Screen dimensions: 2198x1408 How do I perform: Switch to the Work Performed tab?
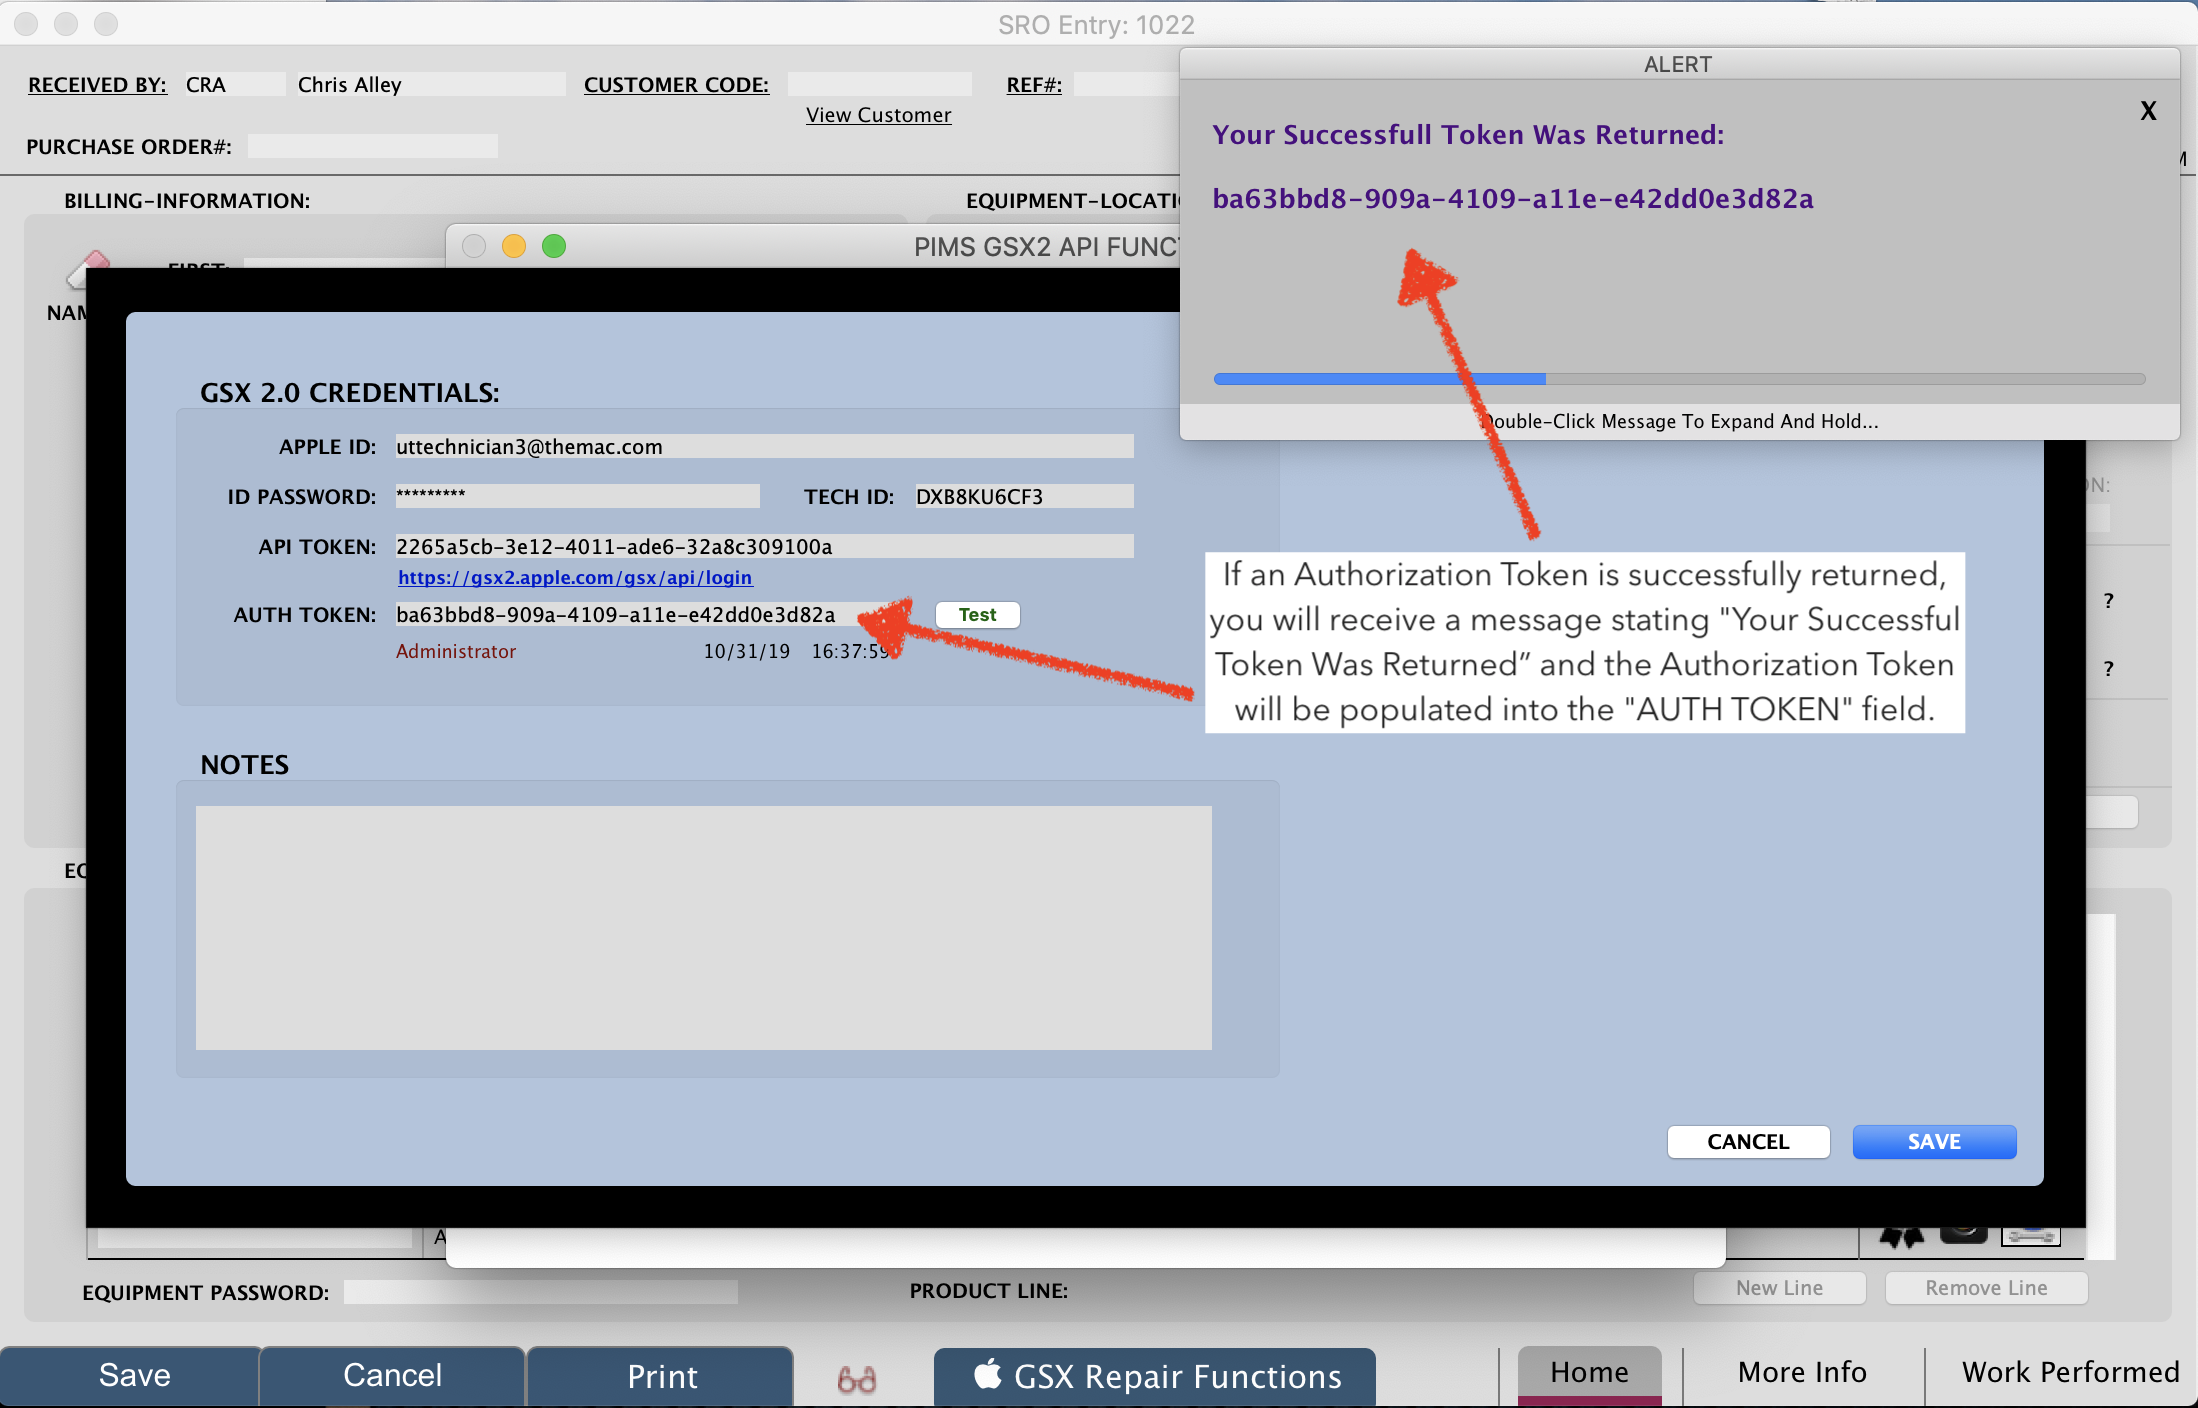point(2069,1372)
